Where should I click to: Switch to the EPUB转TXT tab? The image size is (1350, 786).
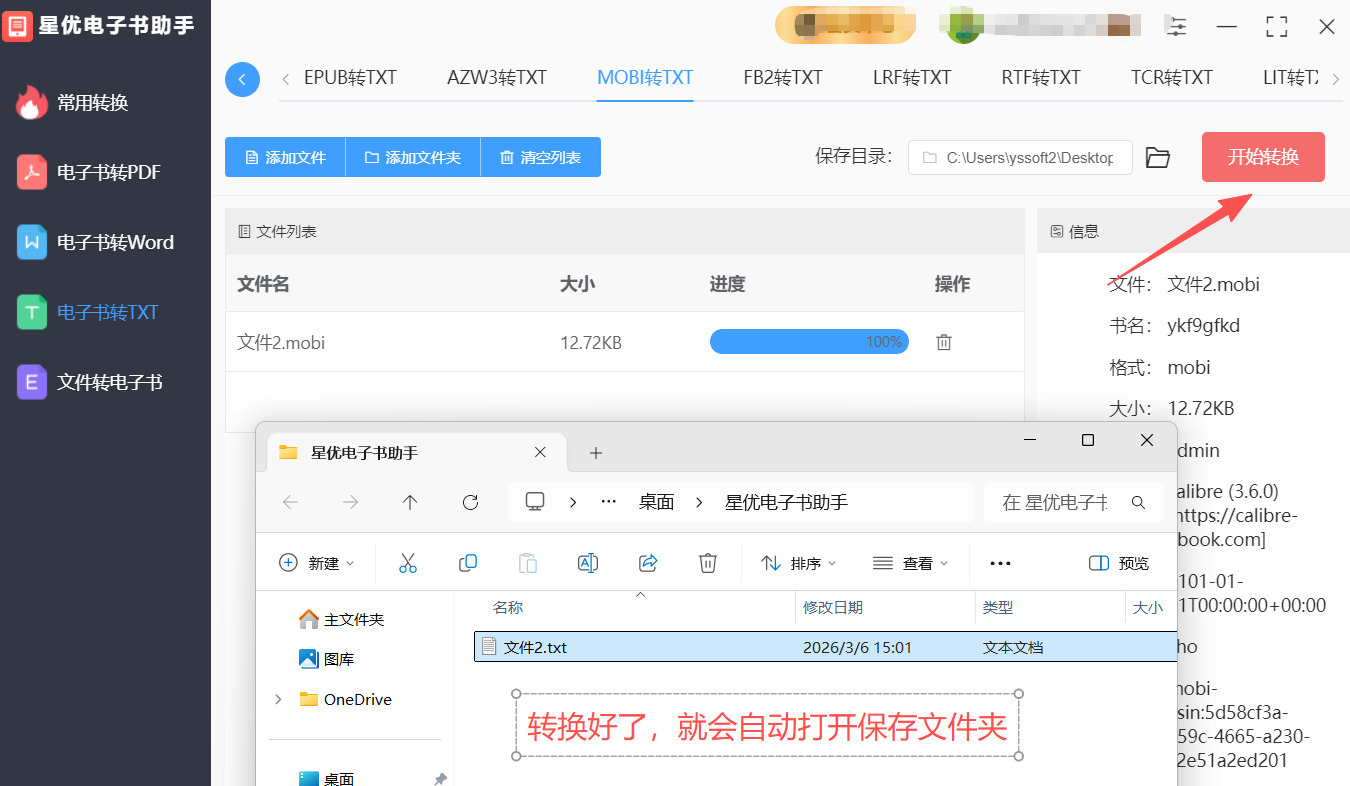[350, 77]
